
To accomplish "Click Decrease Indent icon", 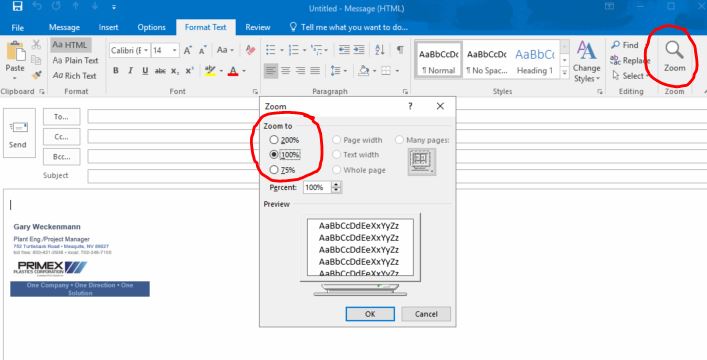I will click(344, 50).
